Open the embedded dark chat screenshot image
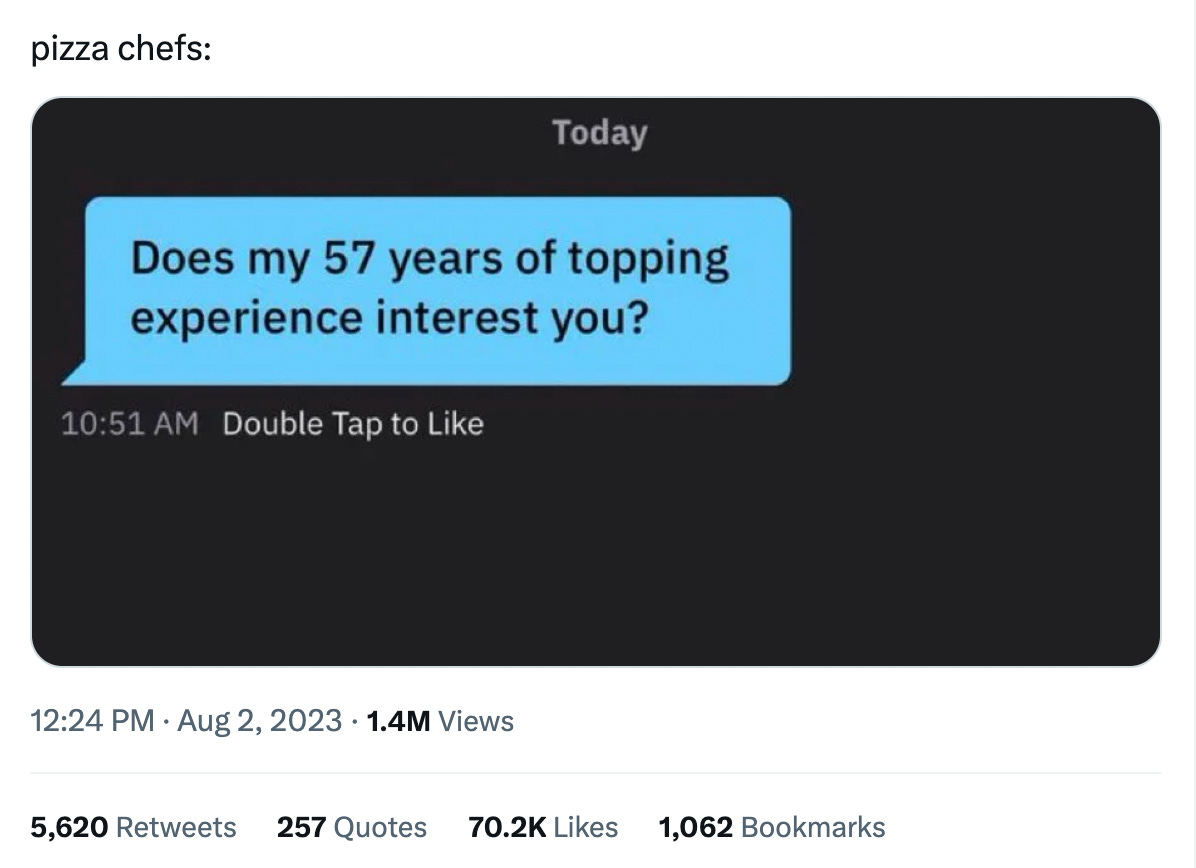The height and width of the screenshot is (868, 1196). coord(596,381)
